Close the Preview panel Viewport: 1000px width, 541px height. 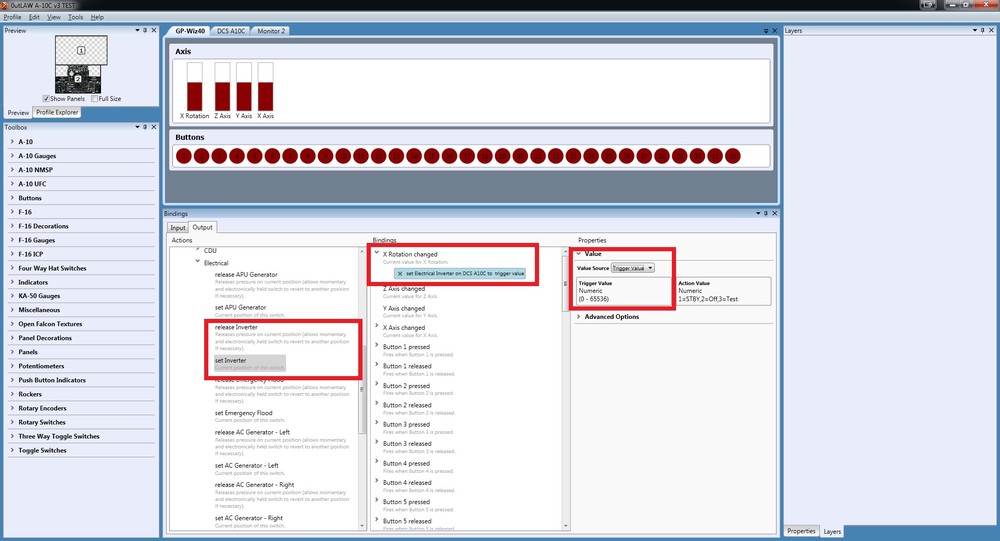[x=154, y=30]
